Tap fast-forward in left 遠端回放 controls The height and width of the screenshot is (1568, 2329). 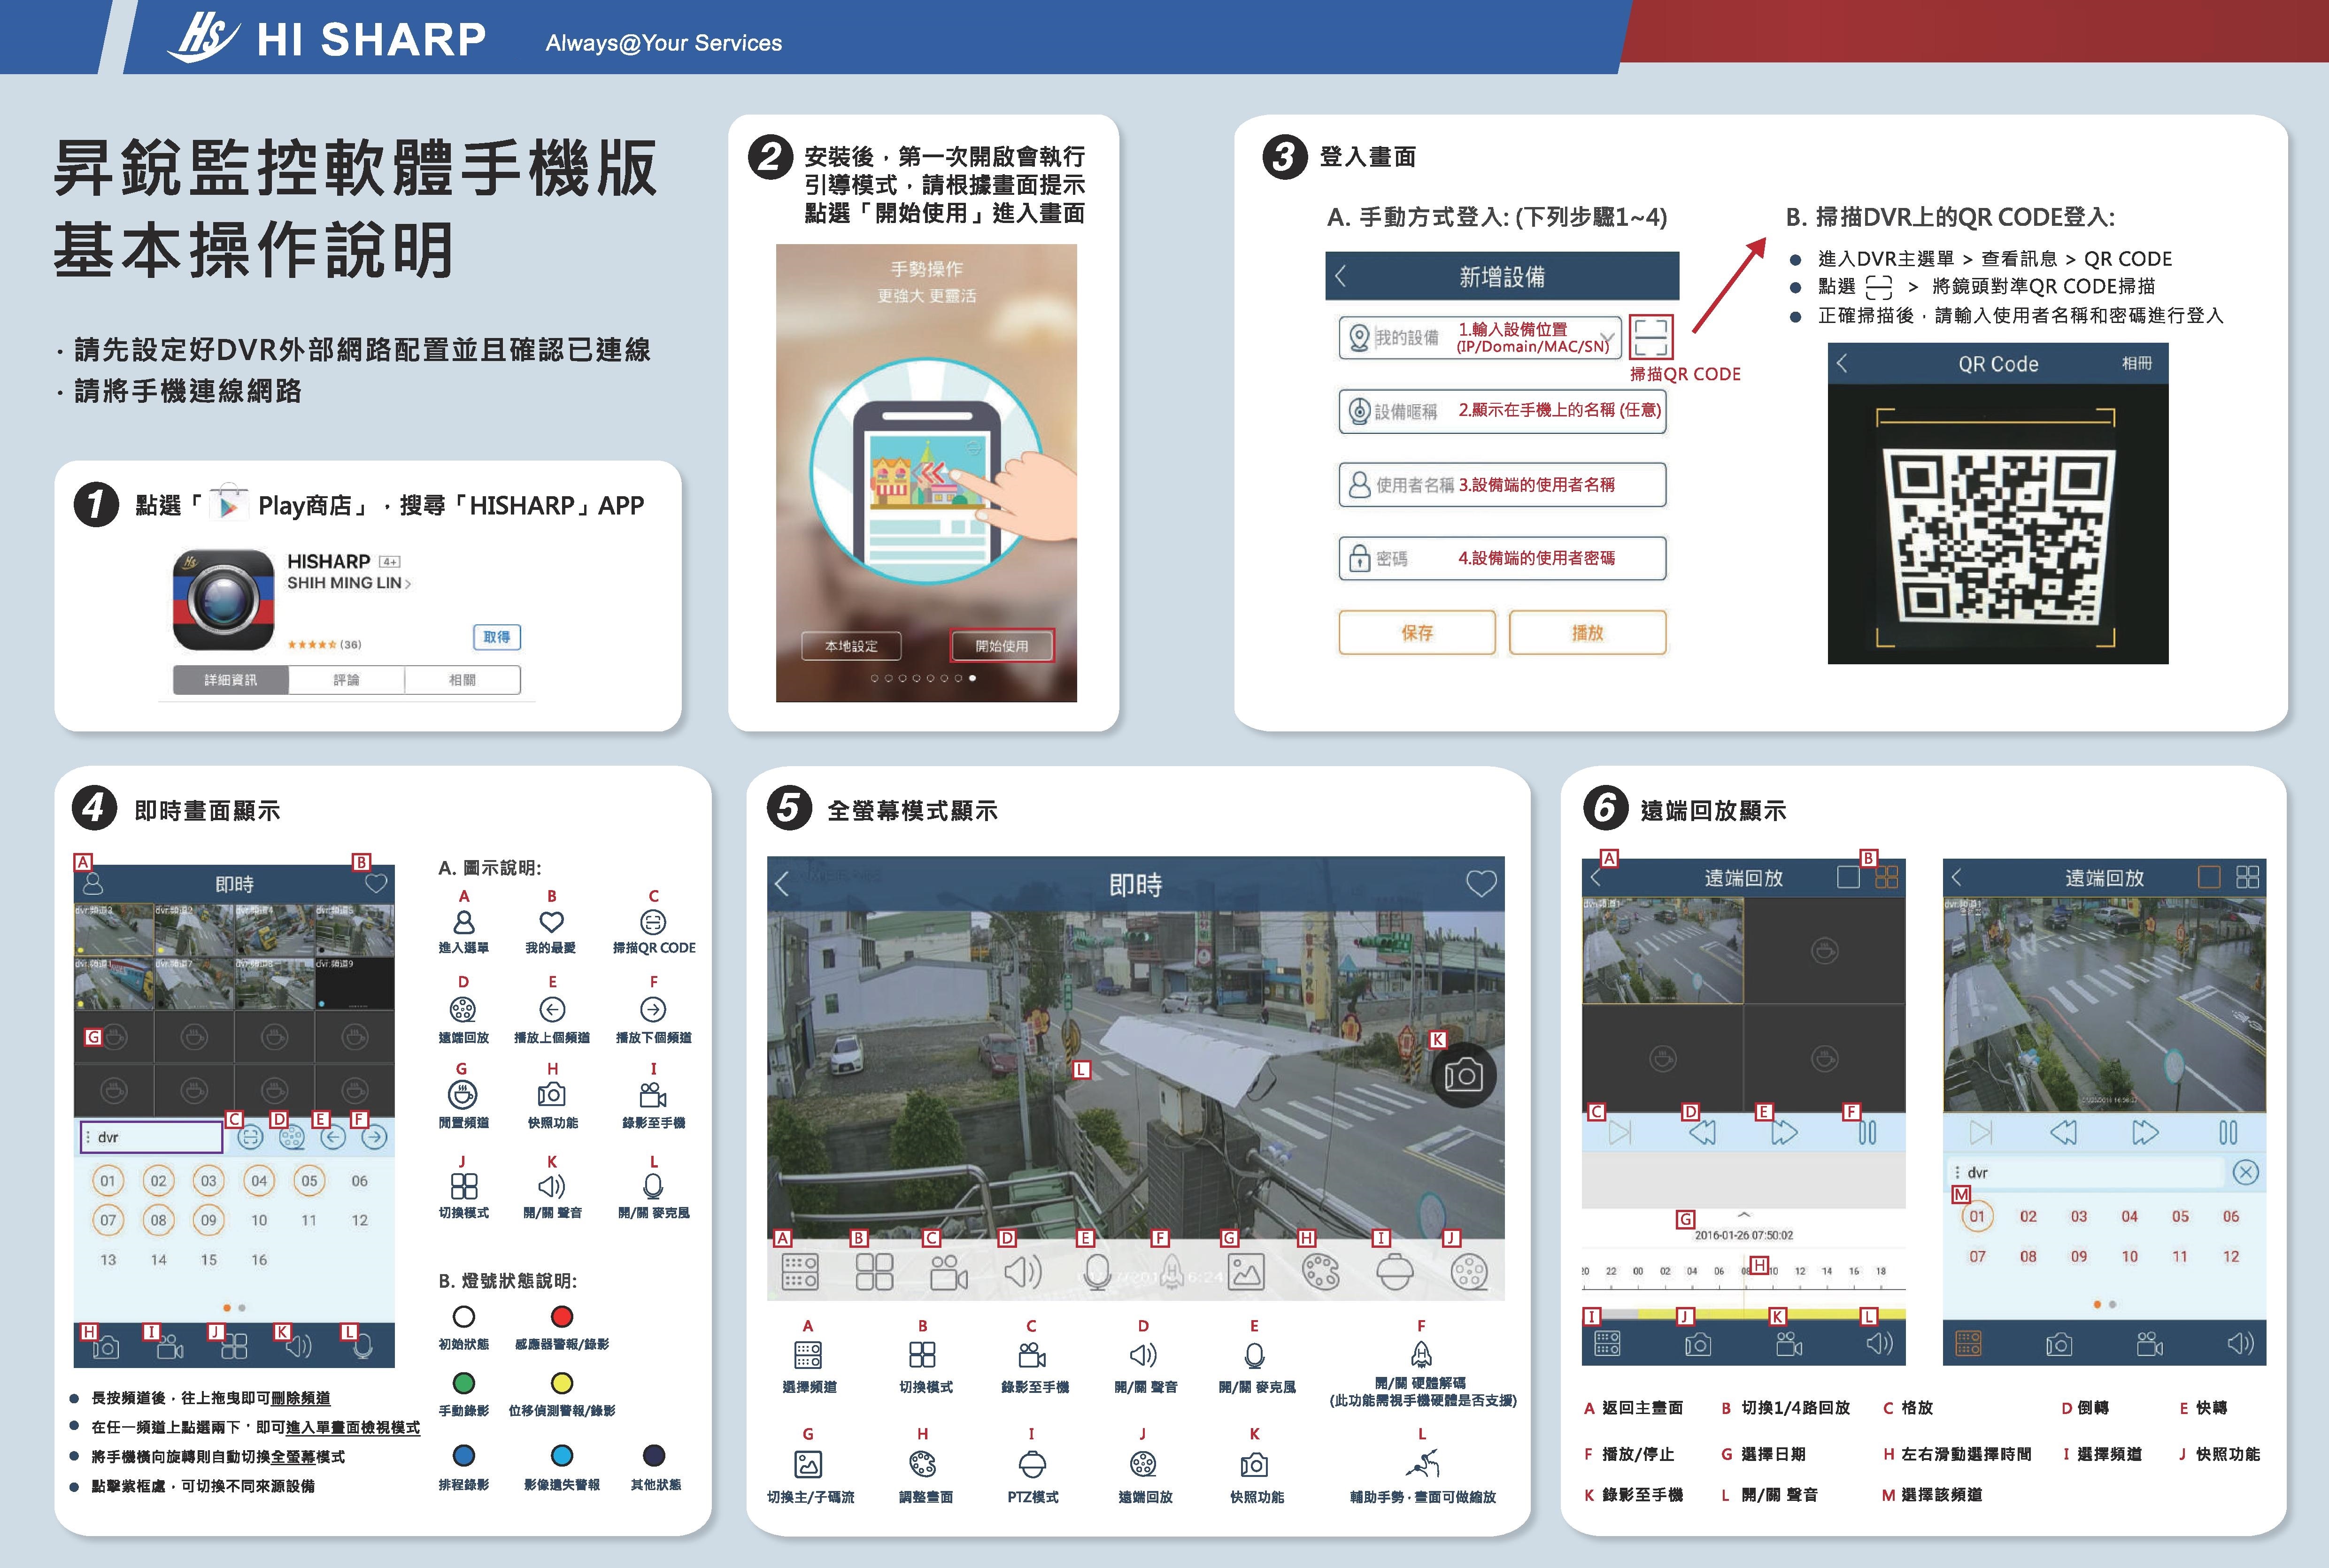click(x=1784, y=1133)
